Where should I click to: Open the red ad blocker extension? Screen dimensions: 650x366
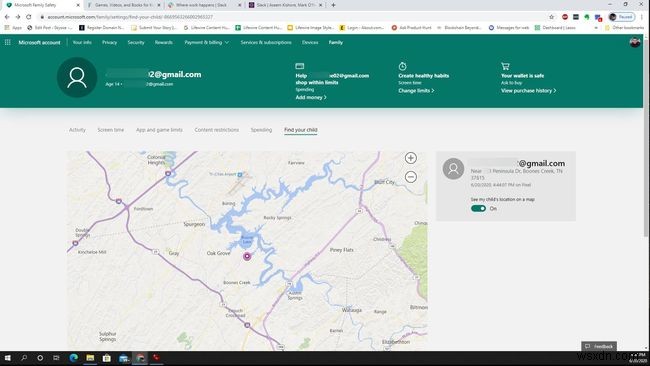tap(565, 17)
